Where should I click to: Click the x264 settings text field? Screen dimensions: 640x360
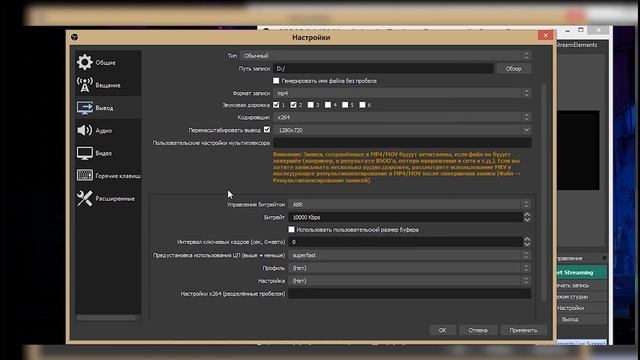click(409, 293)
